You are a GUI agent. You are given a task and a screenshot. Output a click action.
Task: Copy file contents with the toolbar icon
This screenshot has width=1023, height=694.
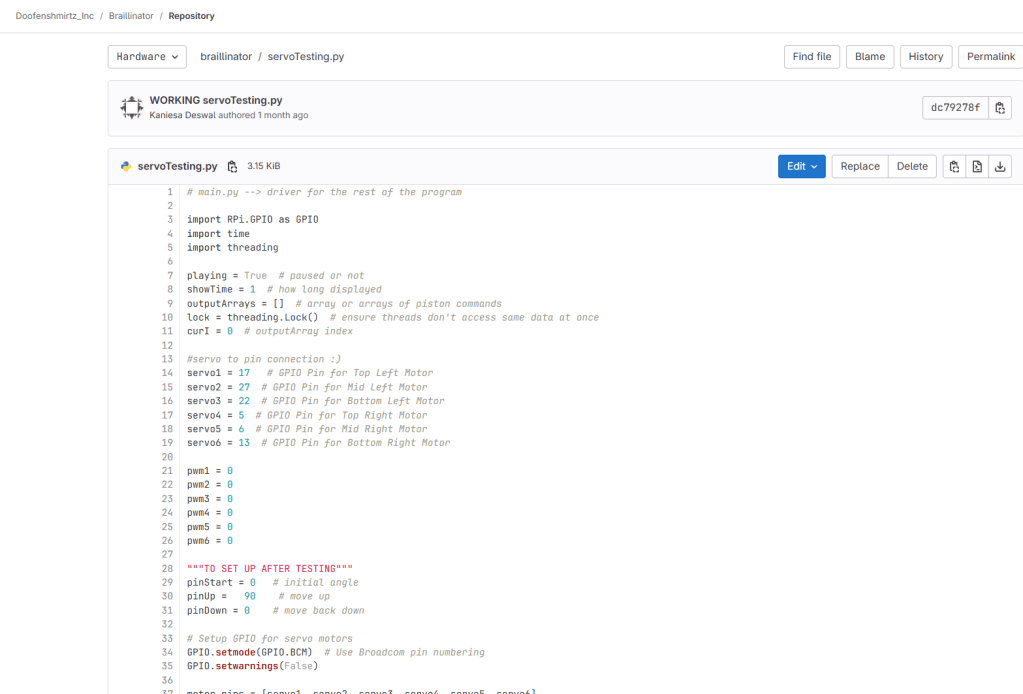(954, 167)
